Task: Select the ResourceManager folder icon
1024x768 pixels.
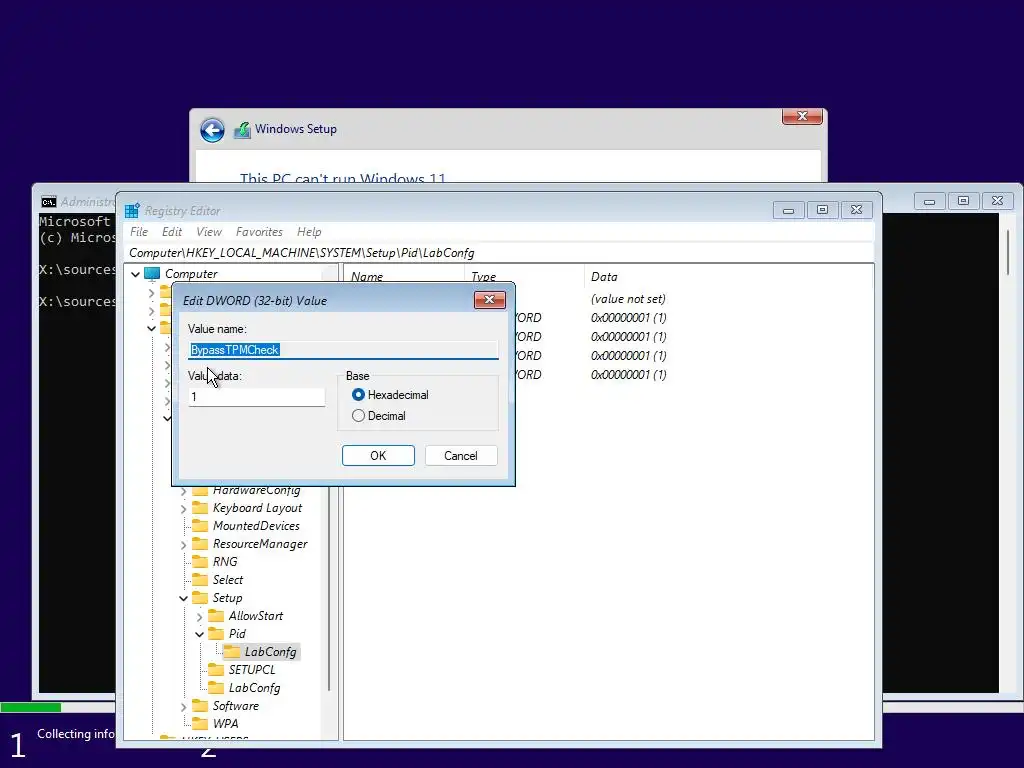Action: point(200,543)
